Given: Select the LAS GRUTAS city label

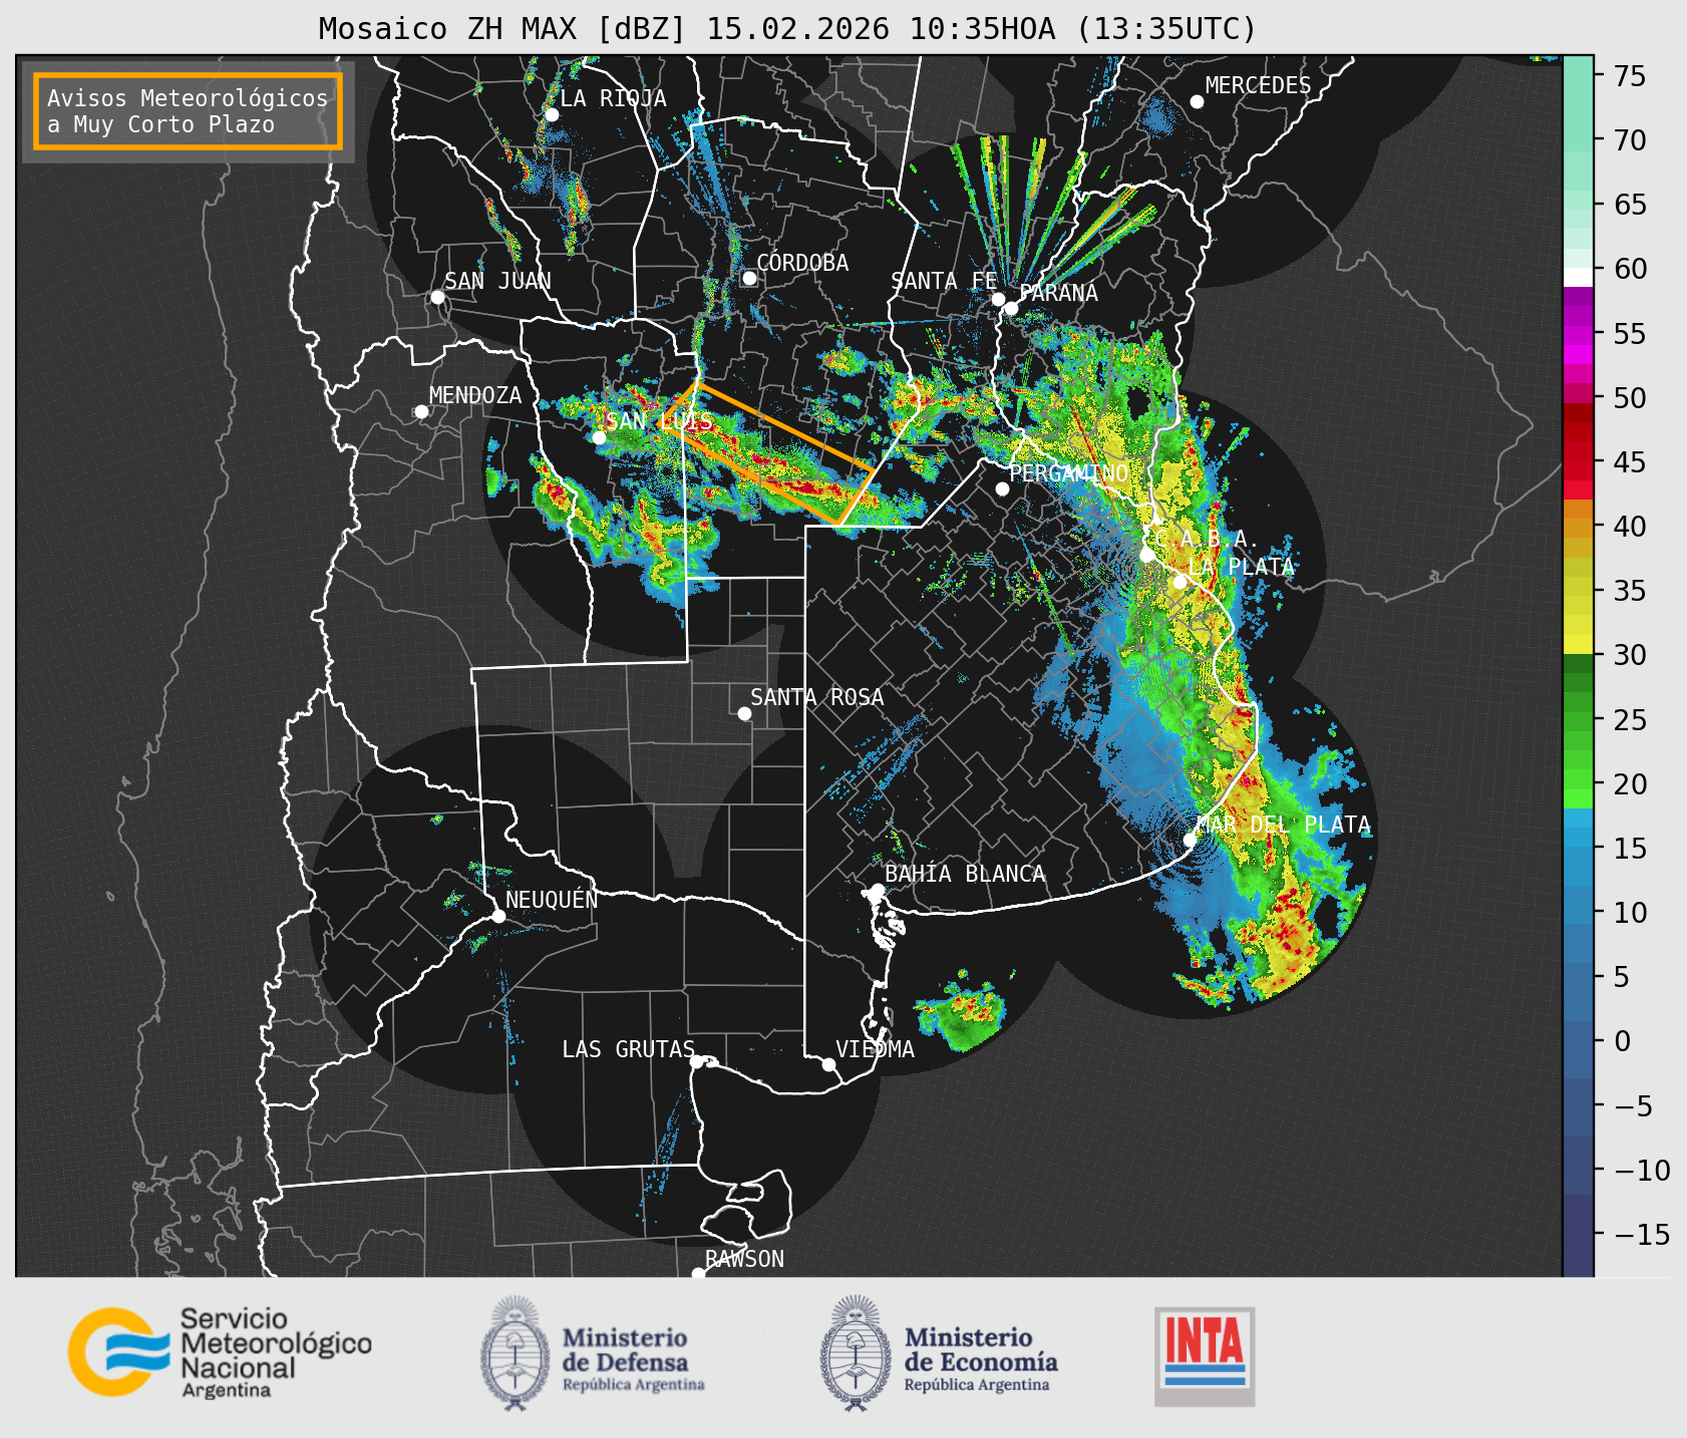Looking at the screenshot, I should click(628, 1049).
